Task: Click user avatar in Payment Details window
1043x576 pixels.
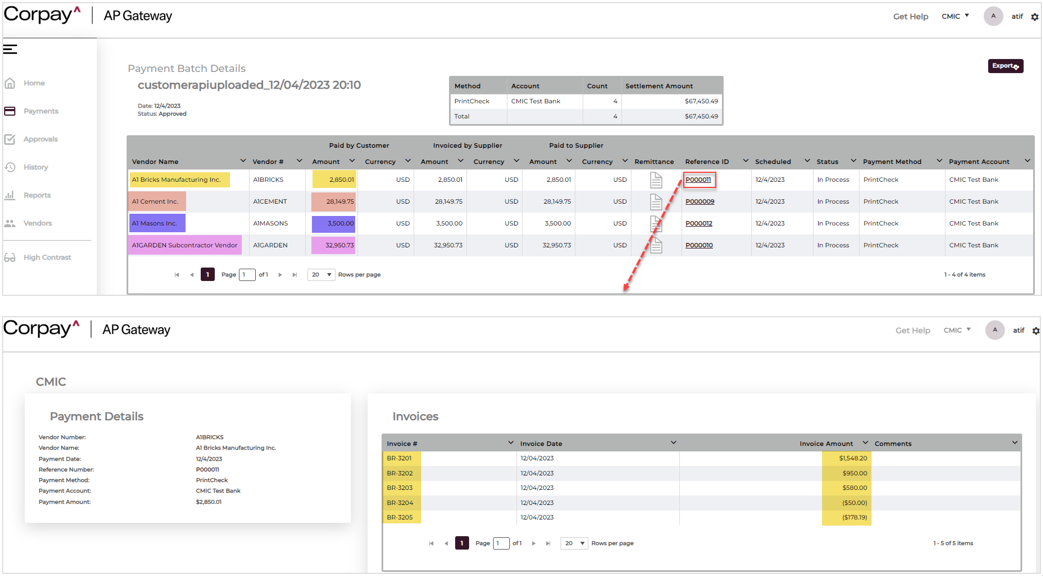Action: pos(994,330)
